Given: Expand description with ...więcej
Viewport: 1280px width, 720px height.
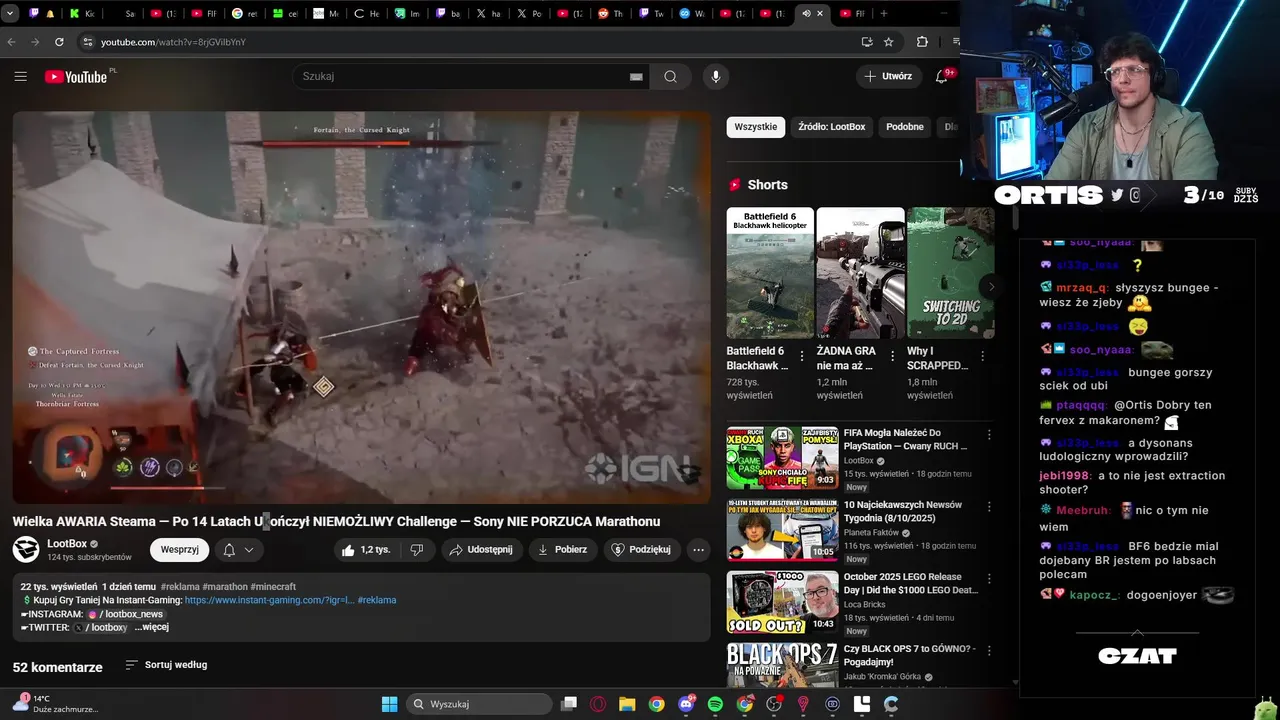Looking at the screenshot, I should pyautogui.click(x=152, y=627).
